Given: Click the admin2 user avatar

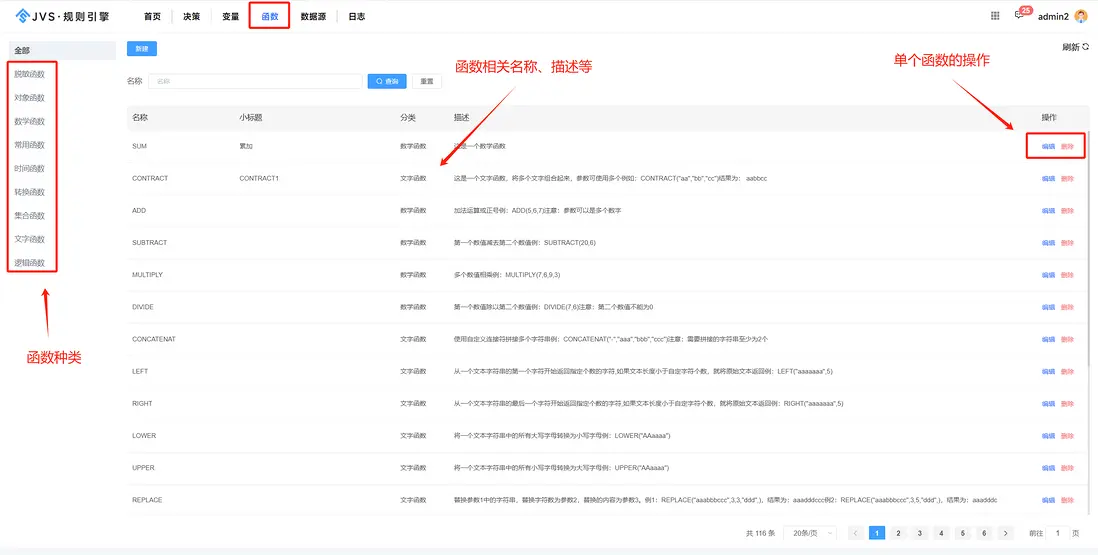Looking at the screenshot, I should (1080, 16).
